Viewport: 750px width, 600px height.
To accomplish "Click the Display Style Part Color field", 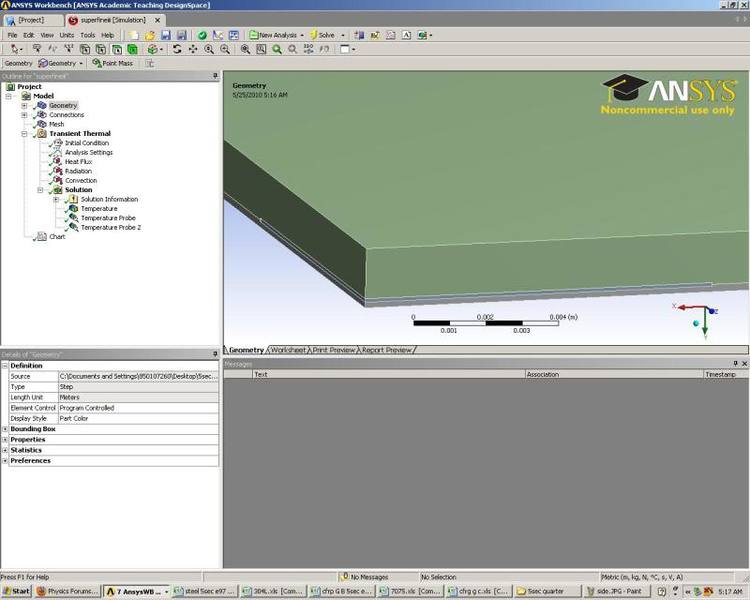I will tap(138, 419).
